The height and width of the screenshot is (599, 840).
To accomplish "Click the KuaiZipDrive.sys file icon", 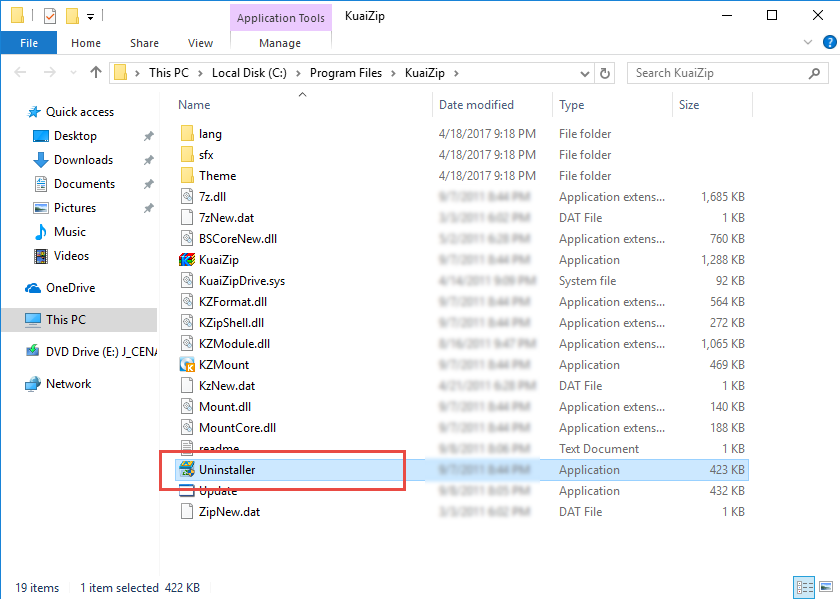I will 187,281.
